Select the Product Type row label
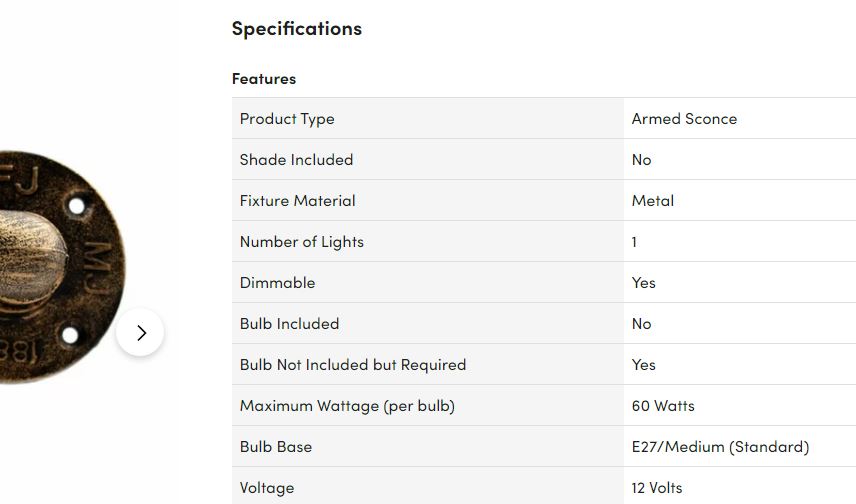The height and width of the screenshot is (504, 856). coord(287,118)
